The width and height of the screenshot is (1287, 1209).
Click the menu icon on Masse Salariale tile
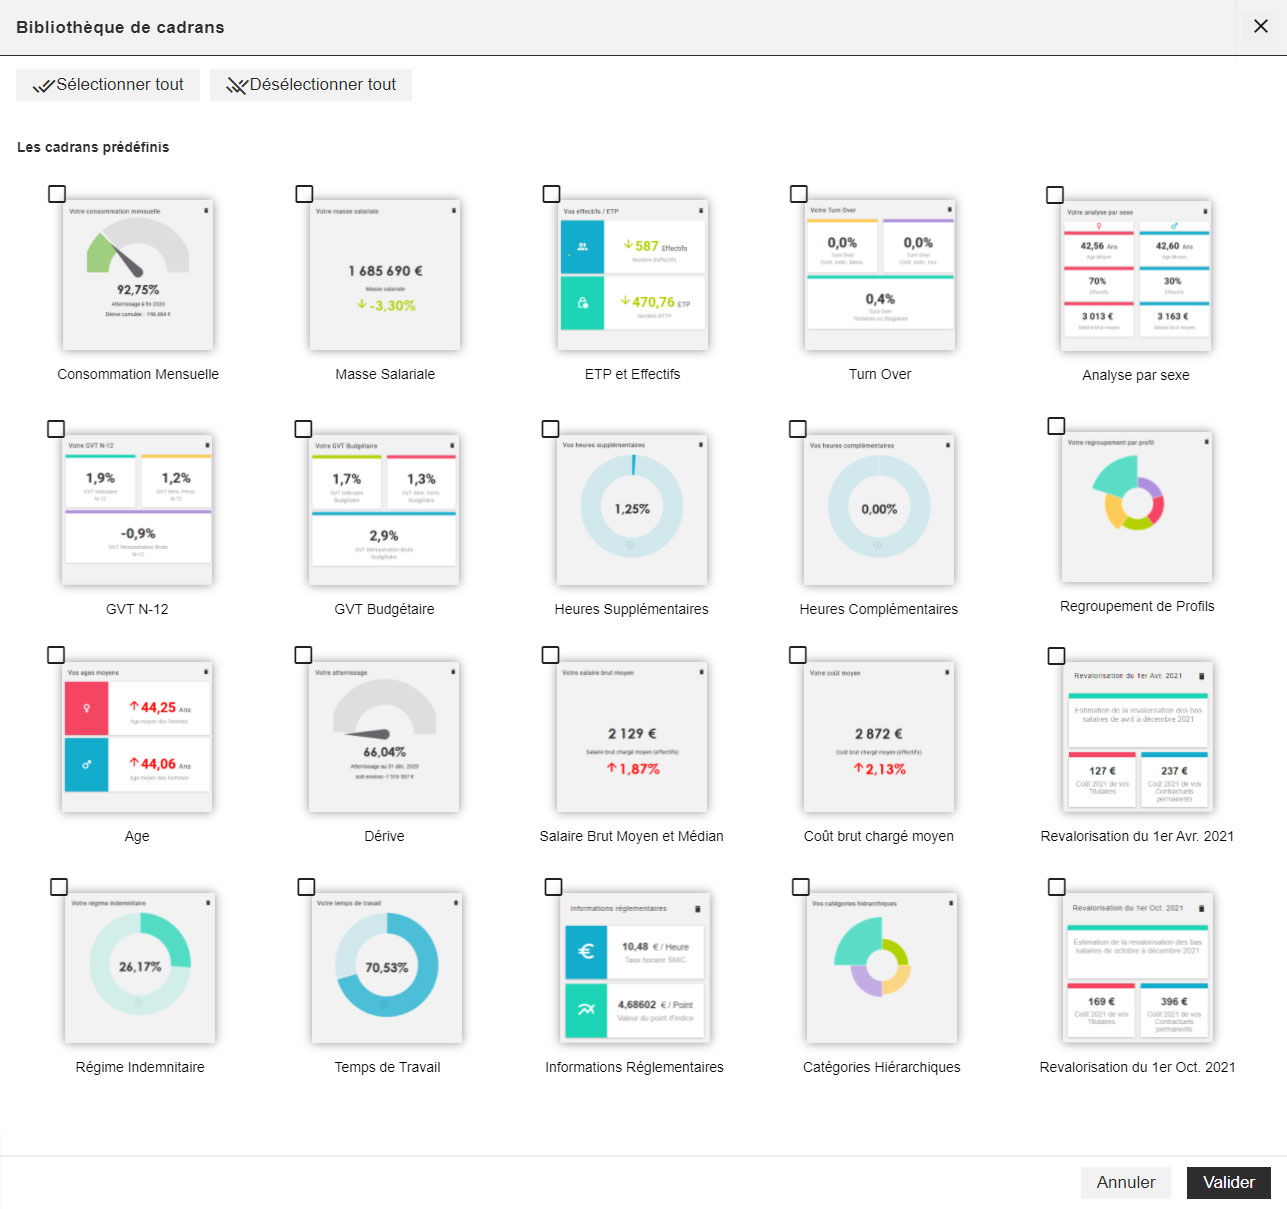pos(453,211)
